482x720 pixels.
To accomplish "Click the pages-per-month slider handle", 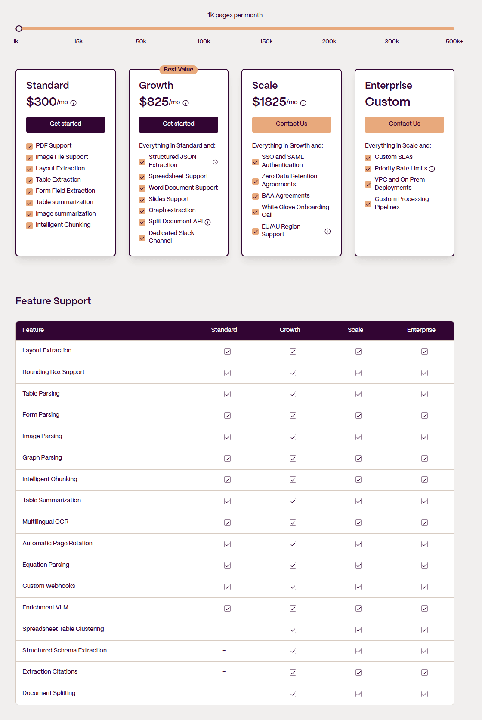I will (x=19, y=28).
